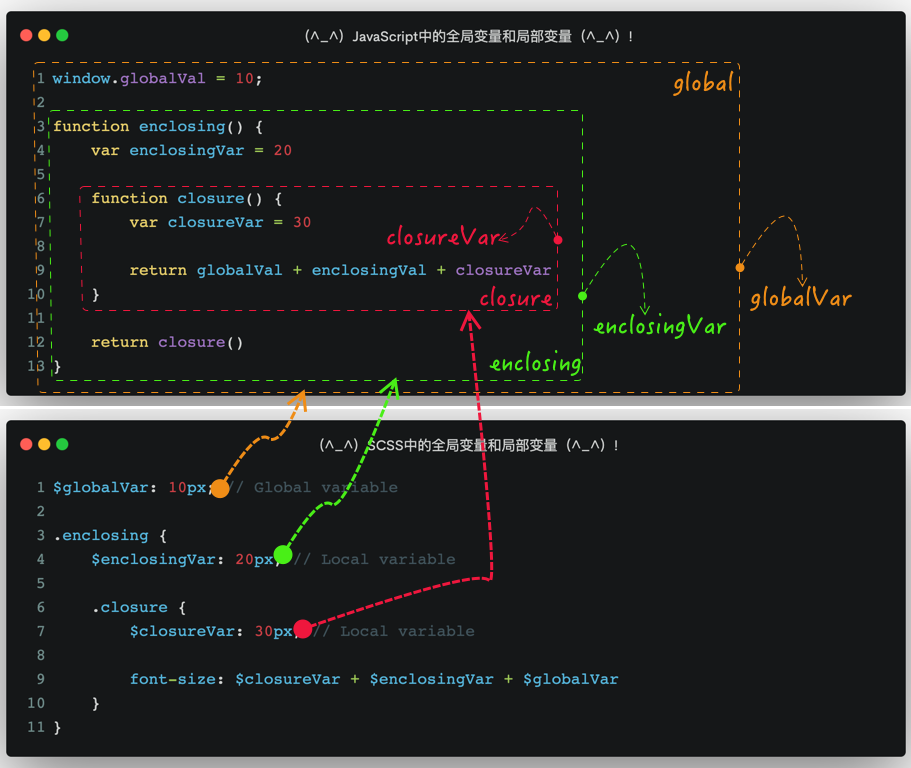Click the '// Local variable' comment after $closureVar
This screenshot has height=768, width=911.
(x=394, y=631)
